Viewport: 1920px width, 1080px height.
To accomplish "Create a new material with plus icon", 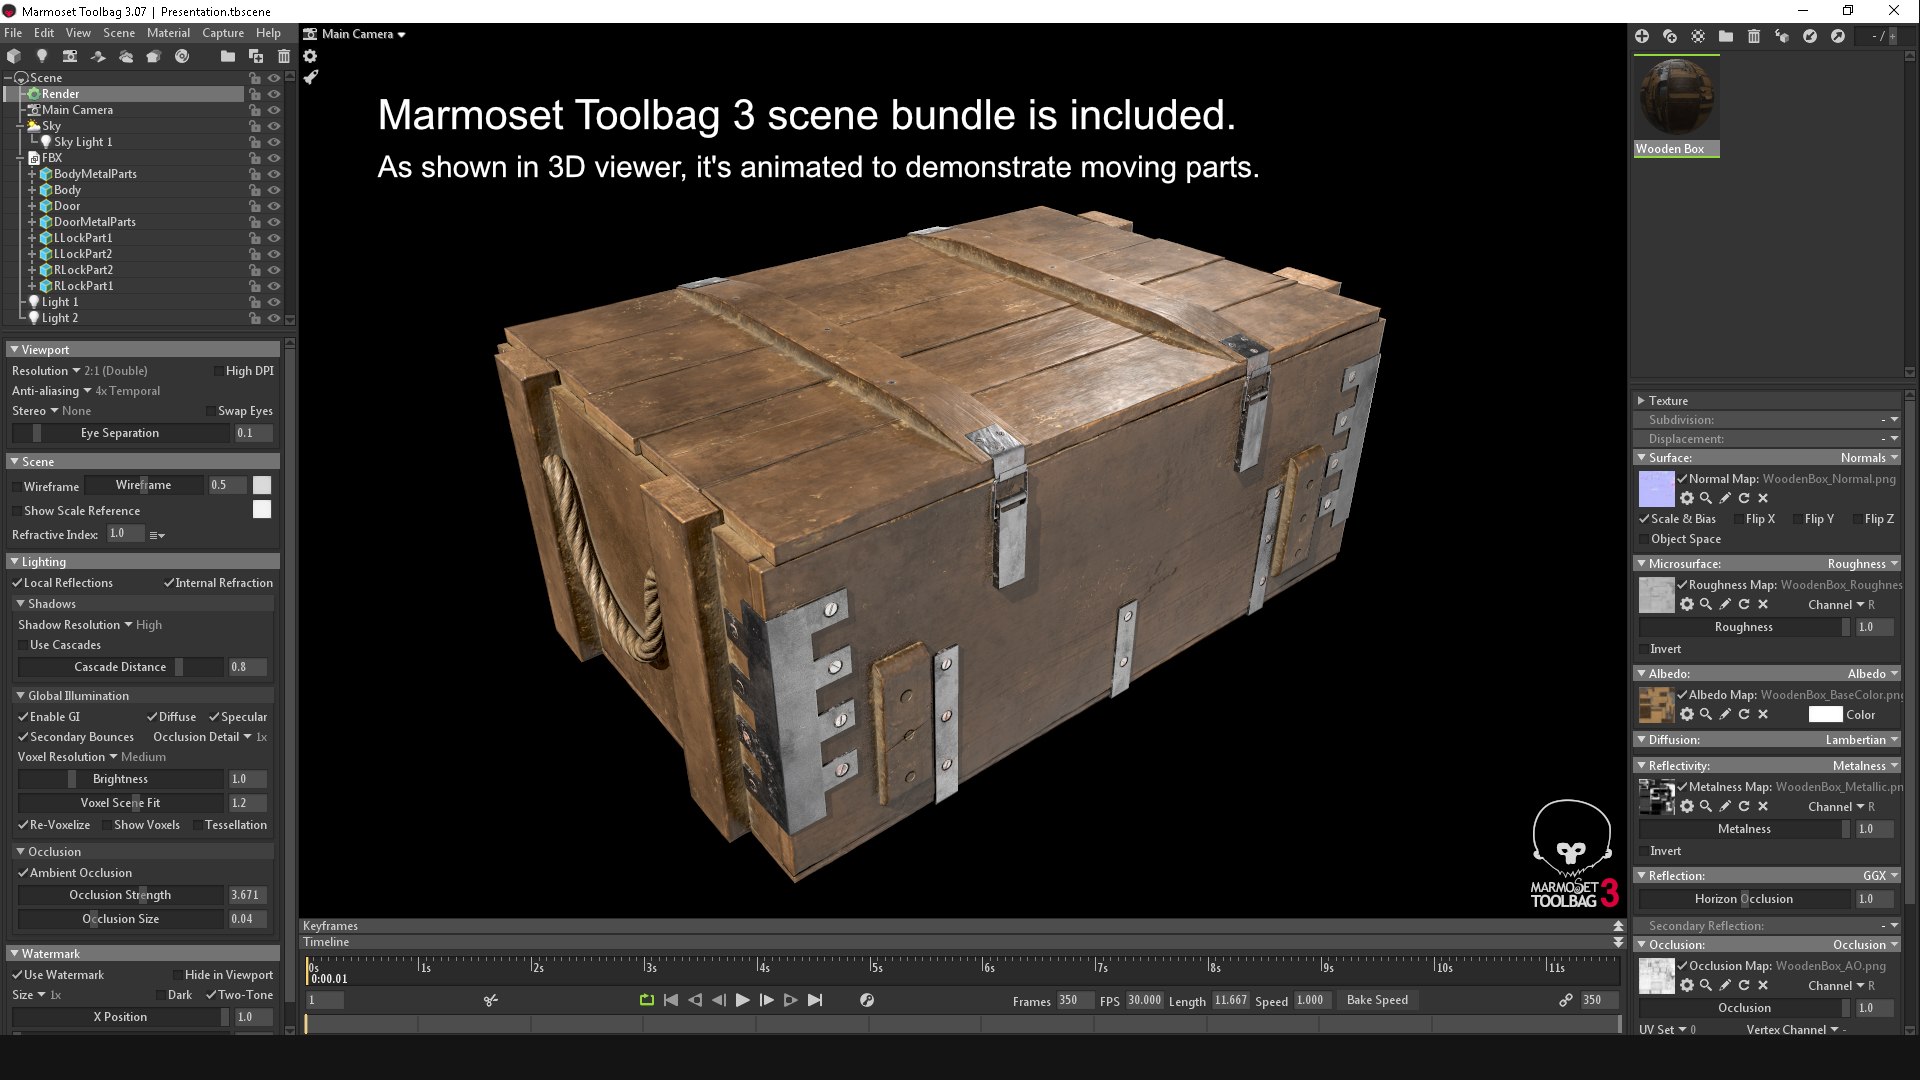I will 1642,36.
